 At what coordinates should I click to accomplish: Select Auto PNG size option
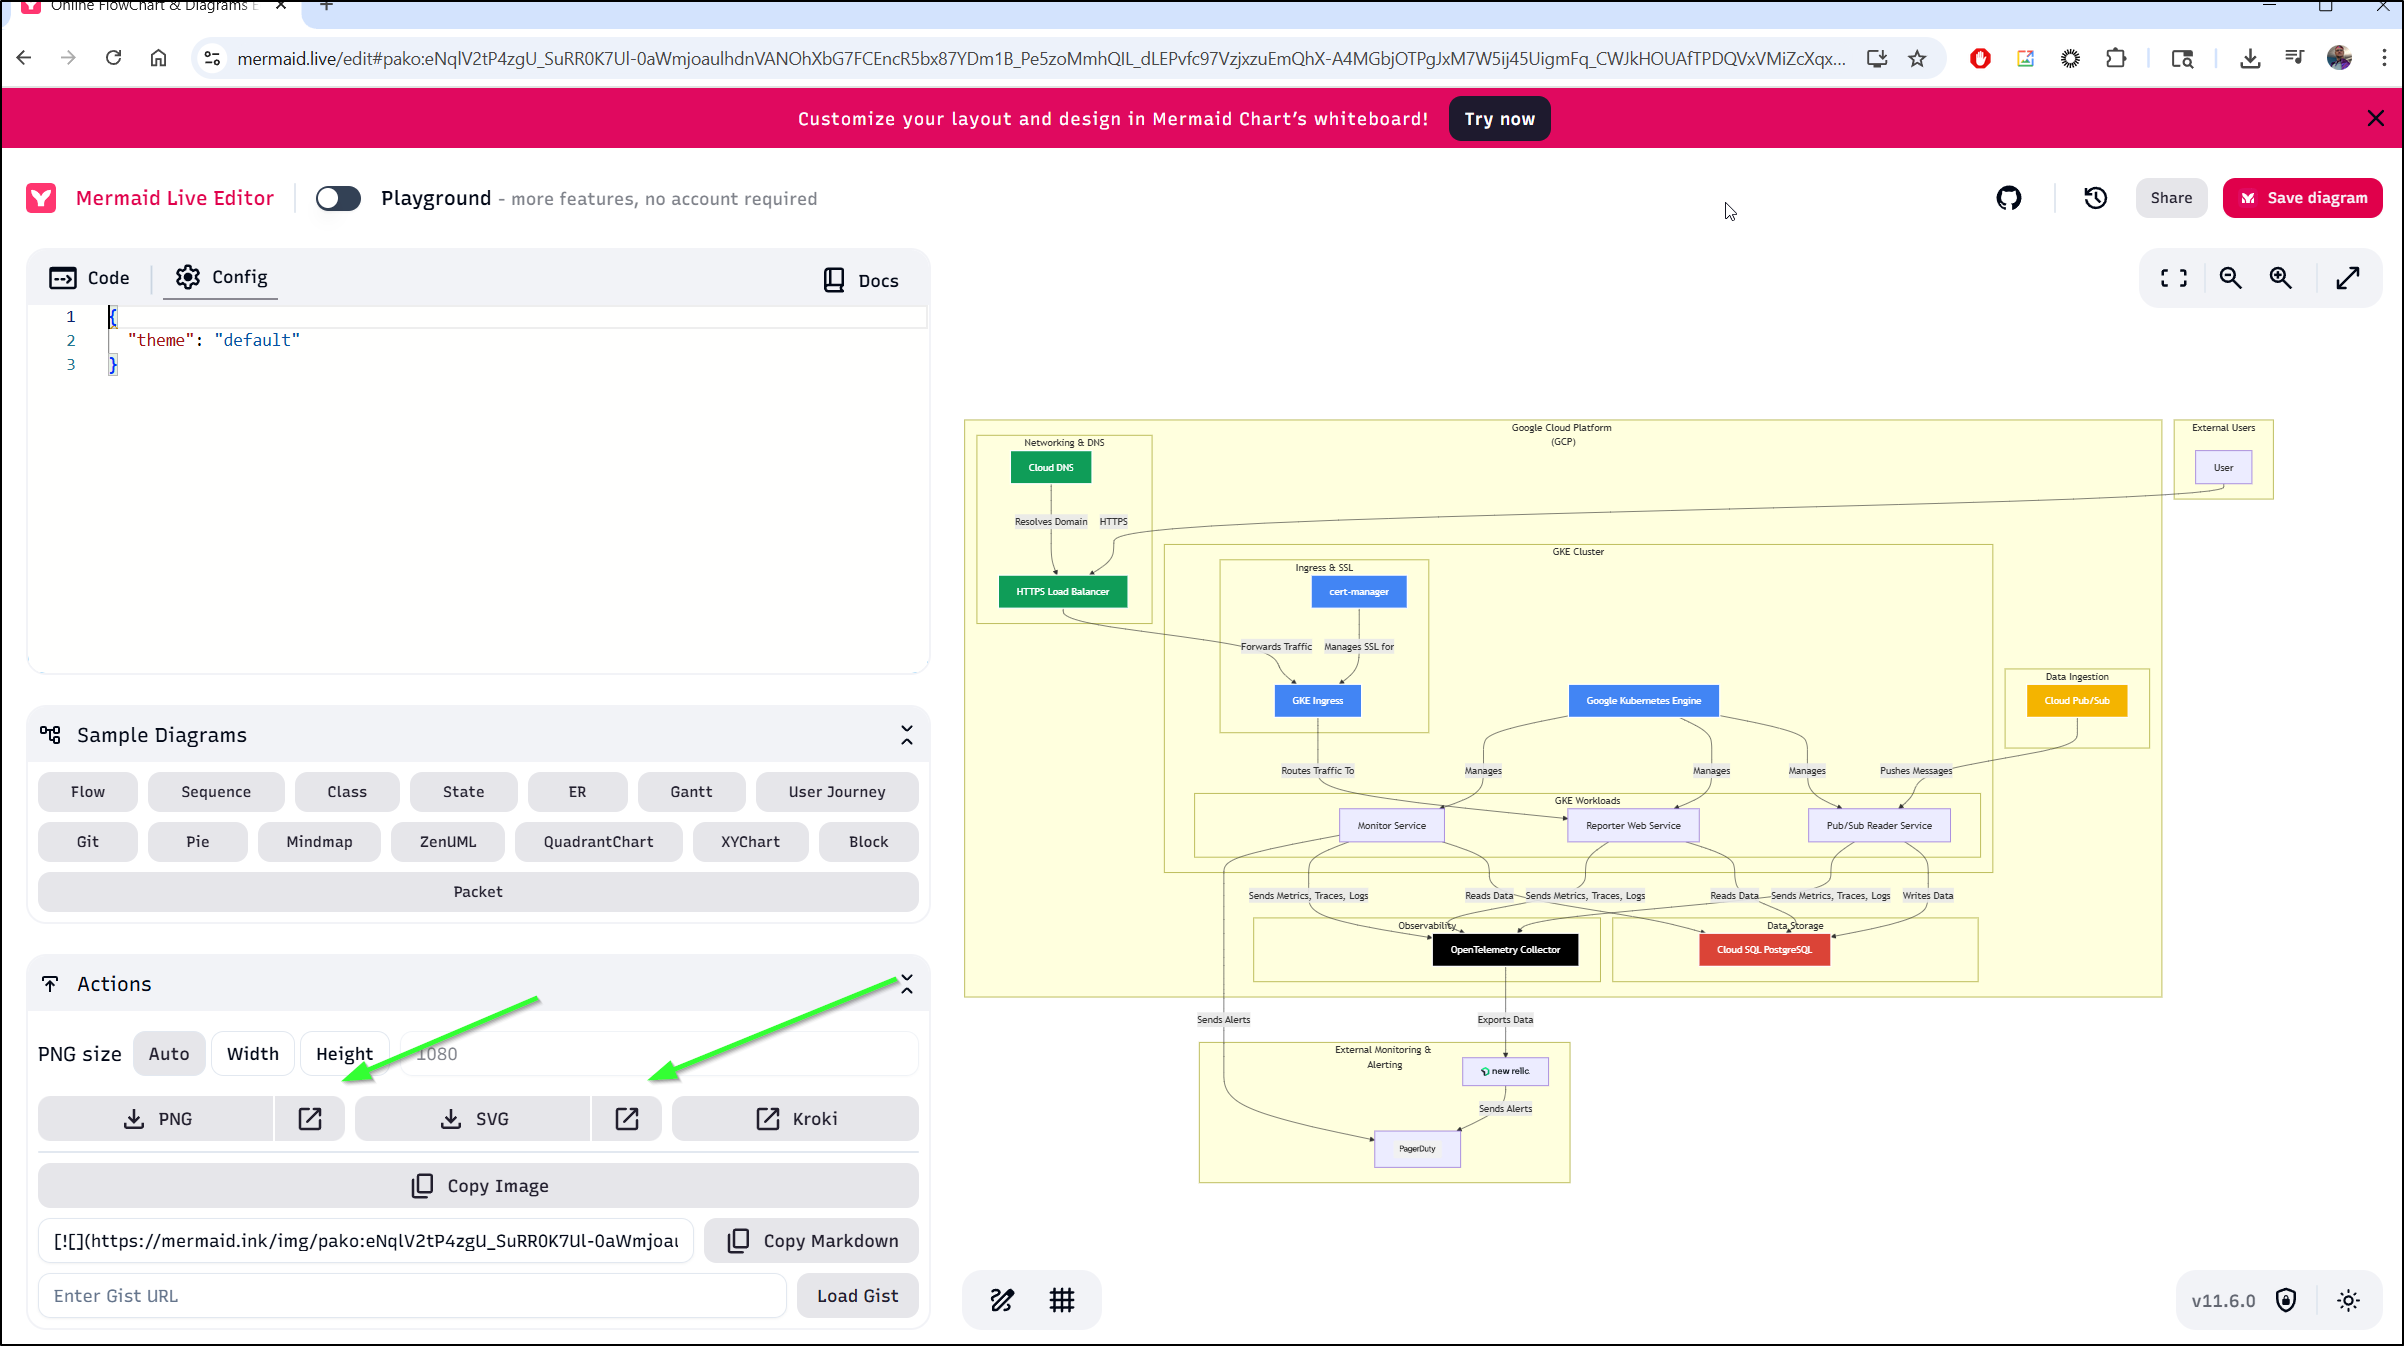point(169,1053)
